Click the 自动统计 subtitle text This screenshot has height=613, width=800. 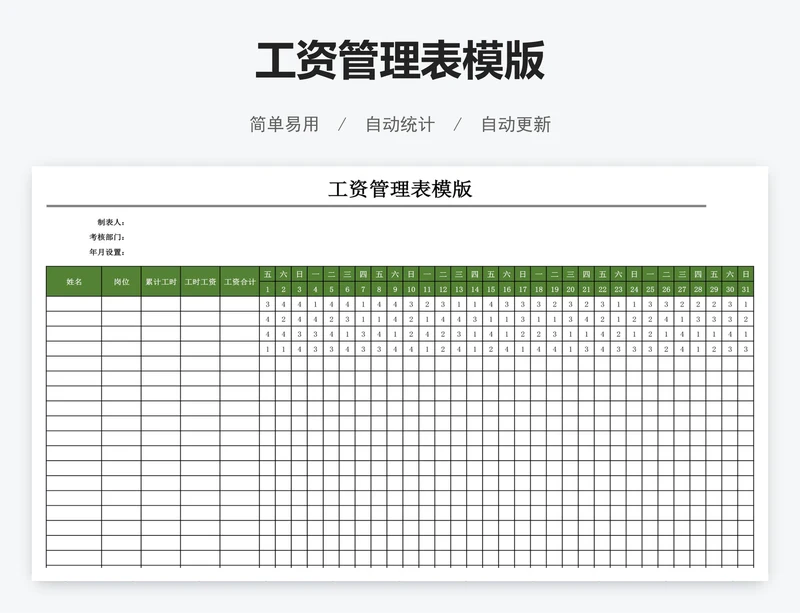pyautogui.click(x=400, y=125)
